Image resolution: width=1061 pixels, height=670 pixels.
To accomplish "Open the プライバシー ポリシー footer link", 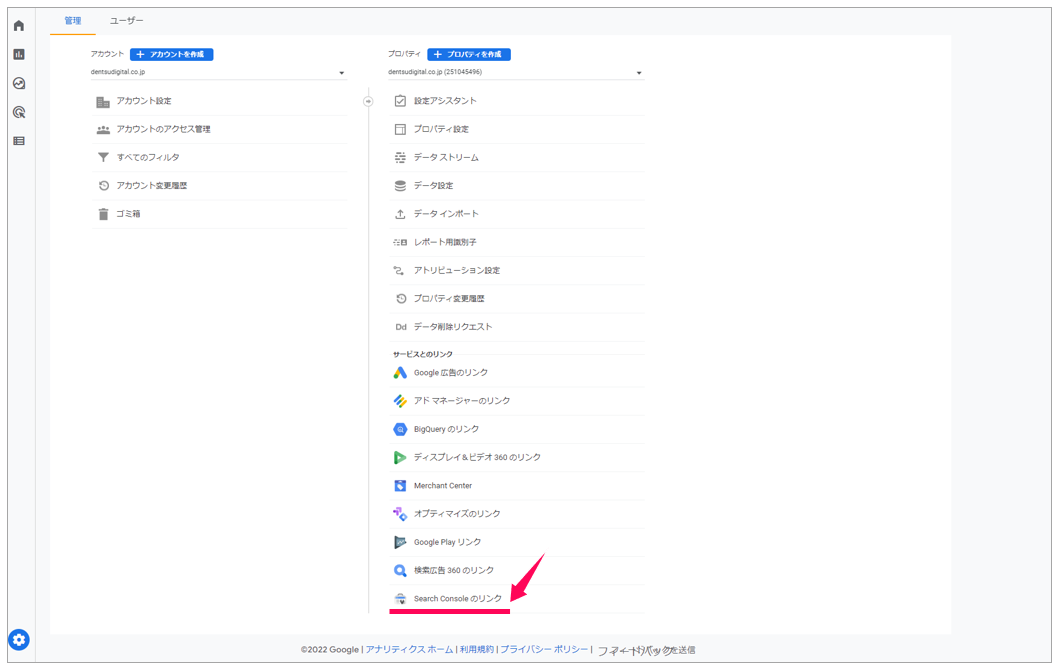I will coord(544,650).
